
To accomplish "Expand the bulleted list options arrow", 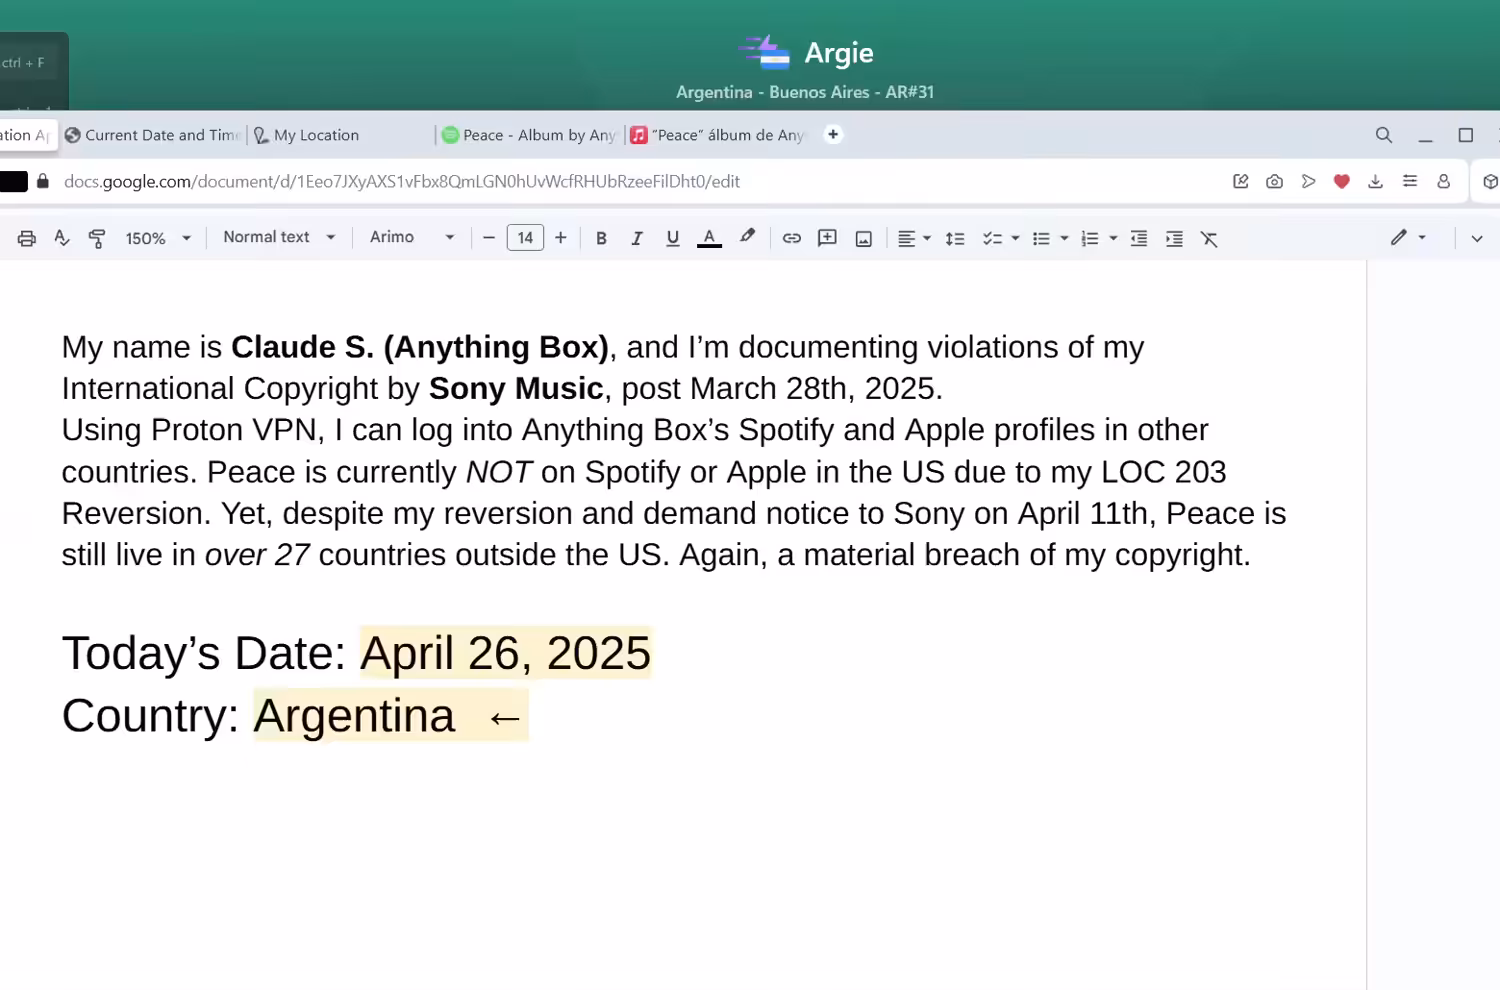I will [x=1064, y=238].
